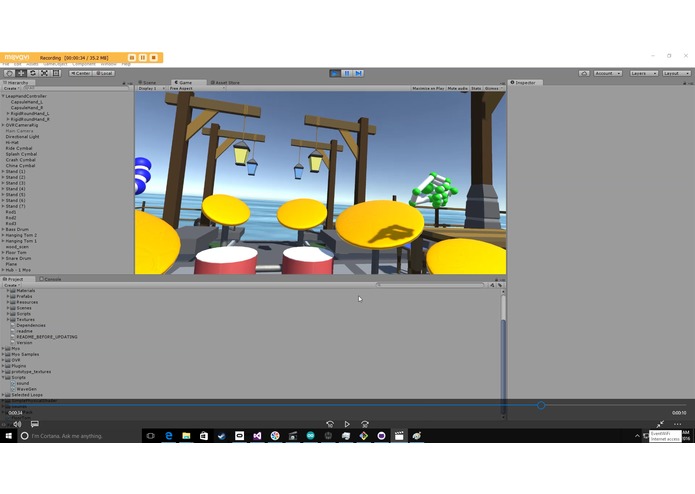Select Snare Drum in the Hierarchy

(x=18, y=258)
